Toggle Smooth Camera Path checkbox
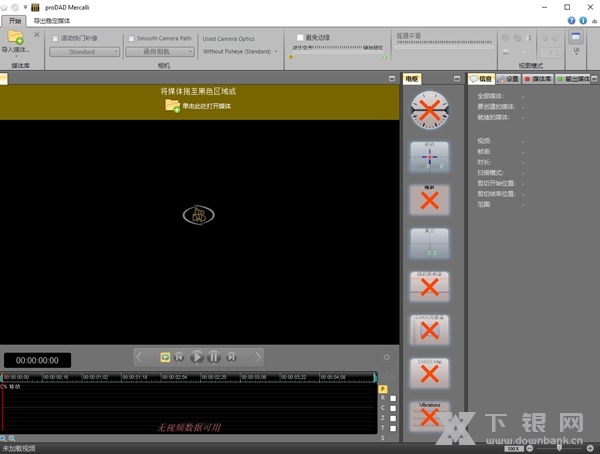600x454 pixels. pyautogui.click(x=131, y=38)
